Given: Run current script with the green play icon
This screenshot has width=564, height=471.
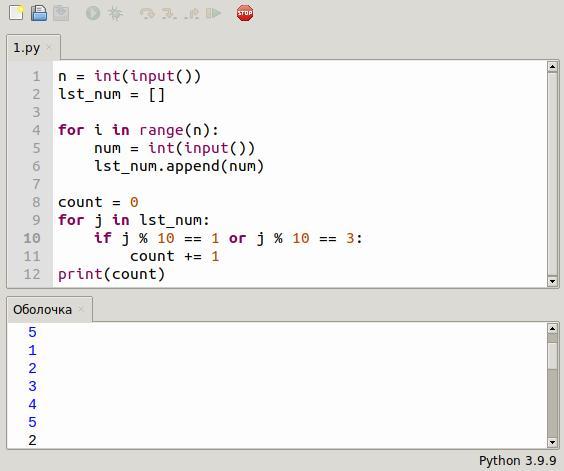Looking at the screenshot, I should coord(93,13).
